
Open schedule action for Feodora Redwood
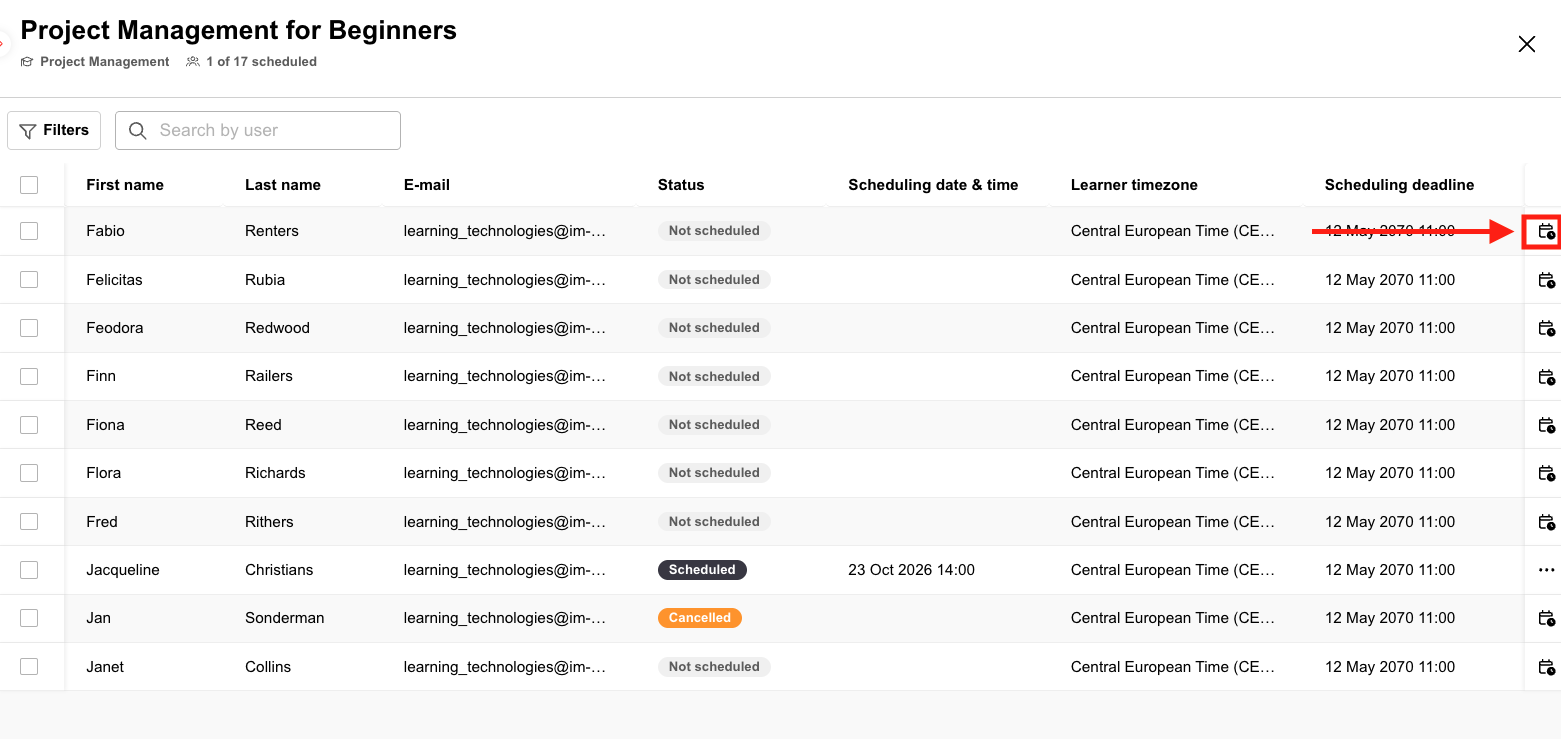click(x=1546, y=328)
